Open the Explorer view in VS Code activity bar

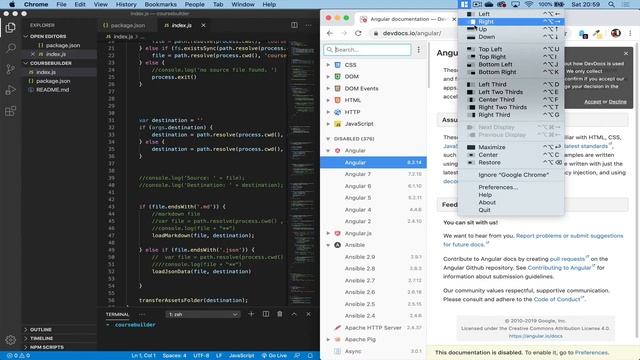(11, 28)
